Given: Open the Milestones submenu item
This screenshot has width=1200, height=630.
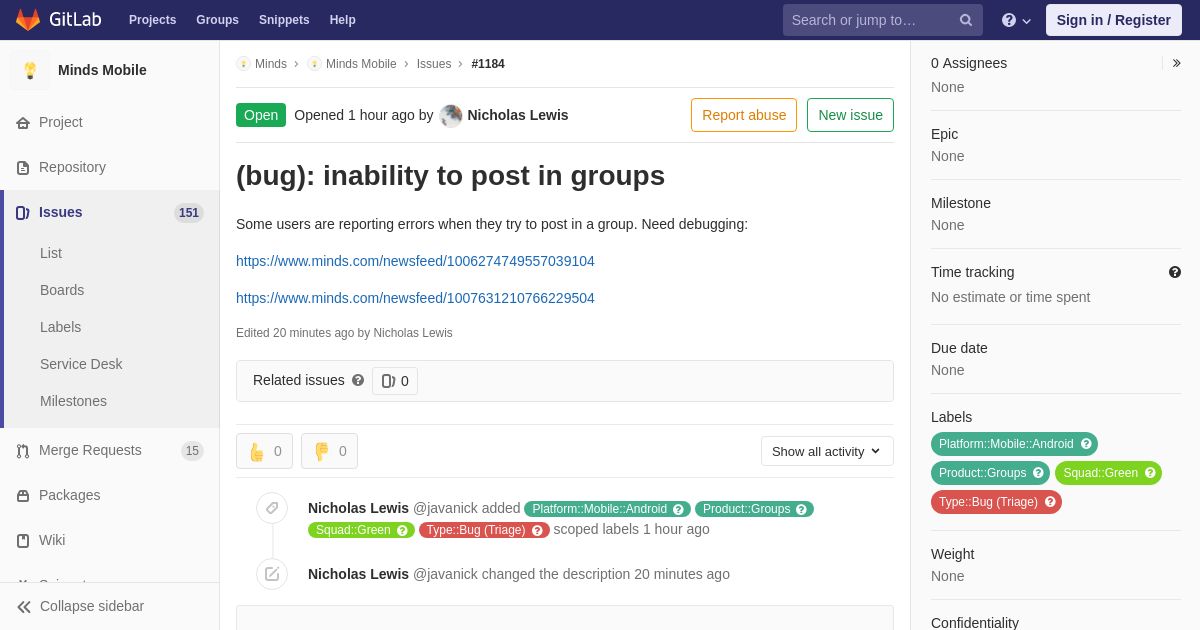Looking at the screenshot, I should [x=73, y=401].
